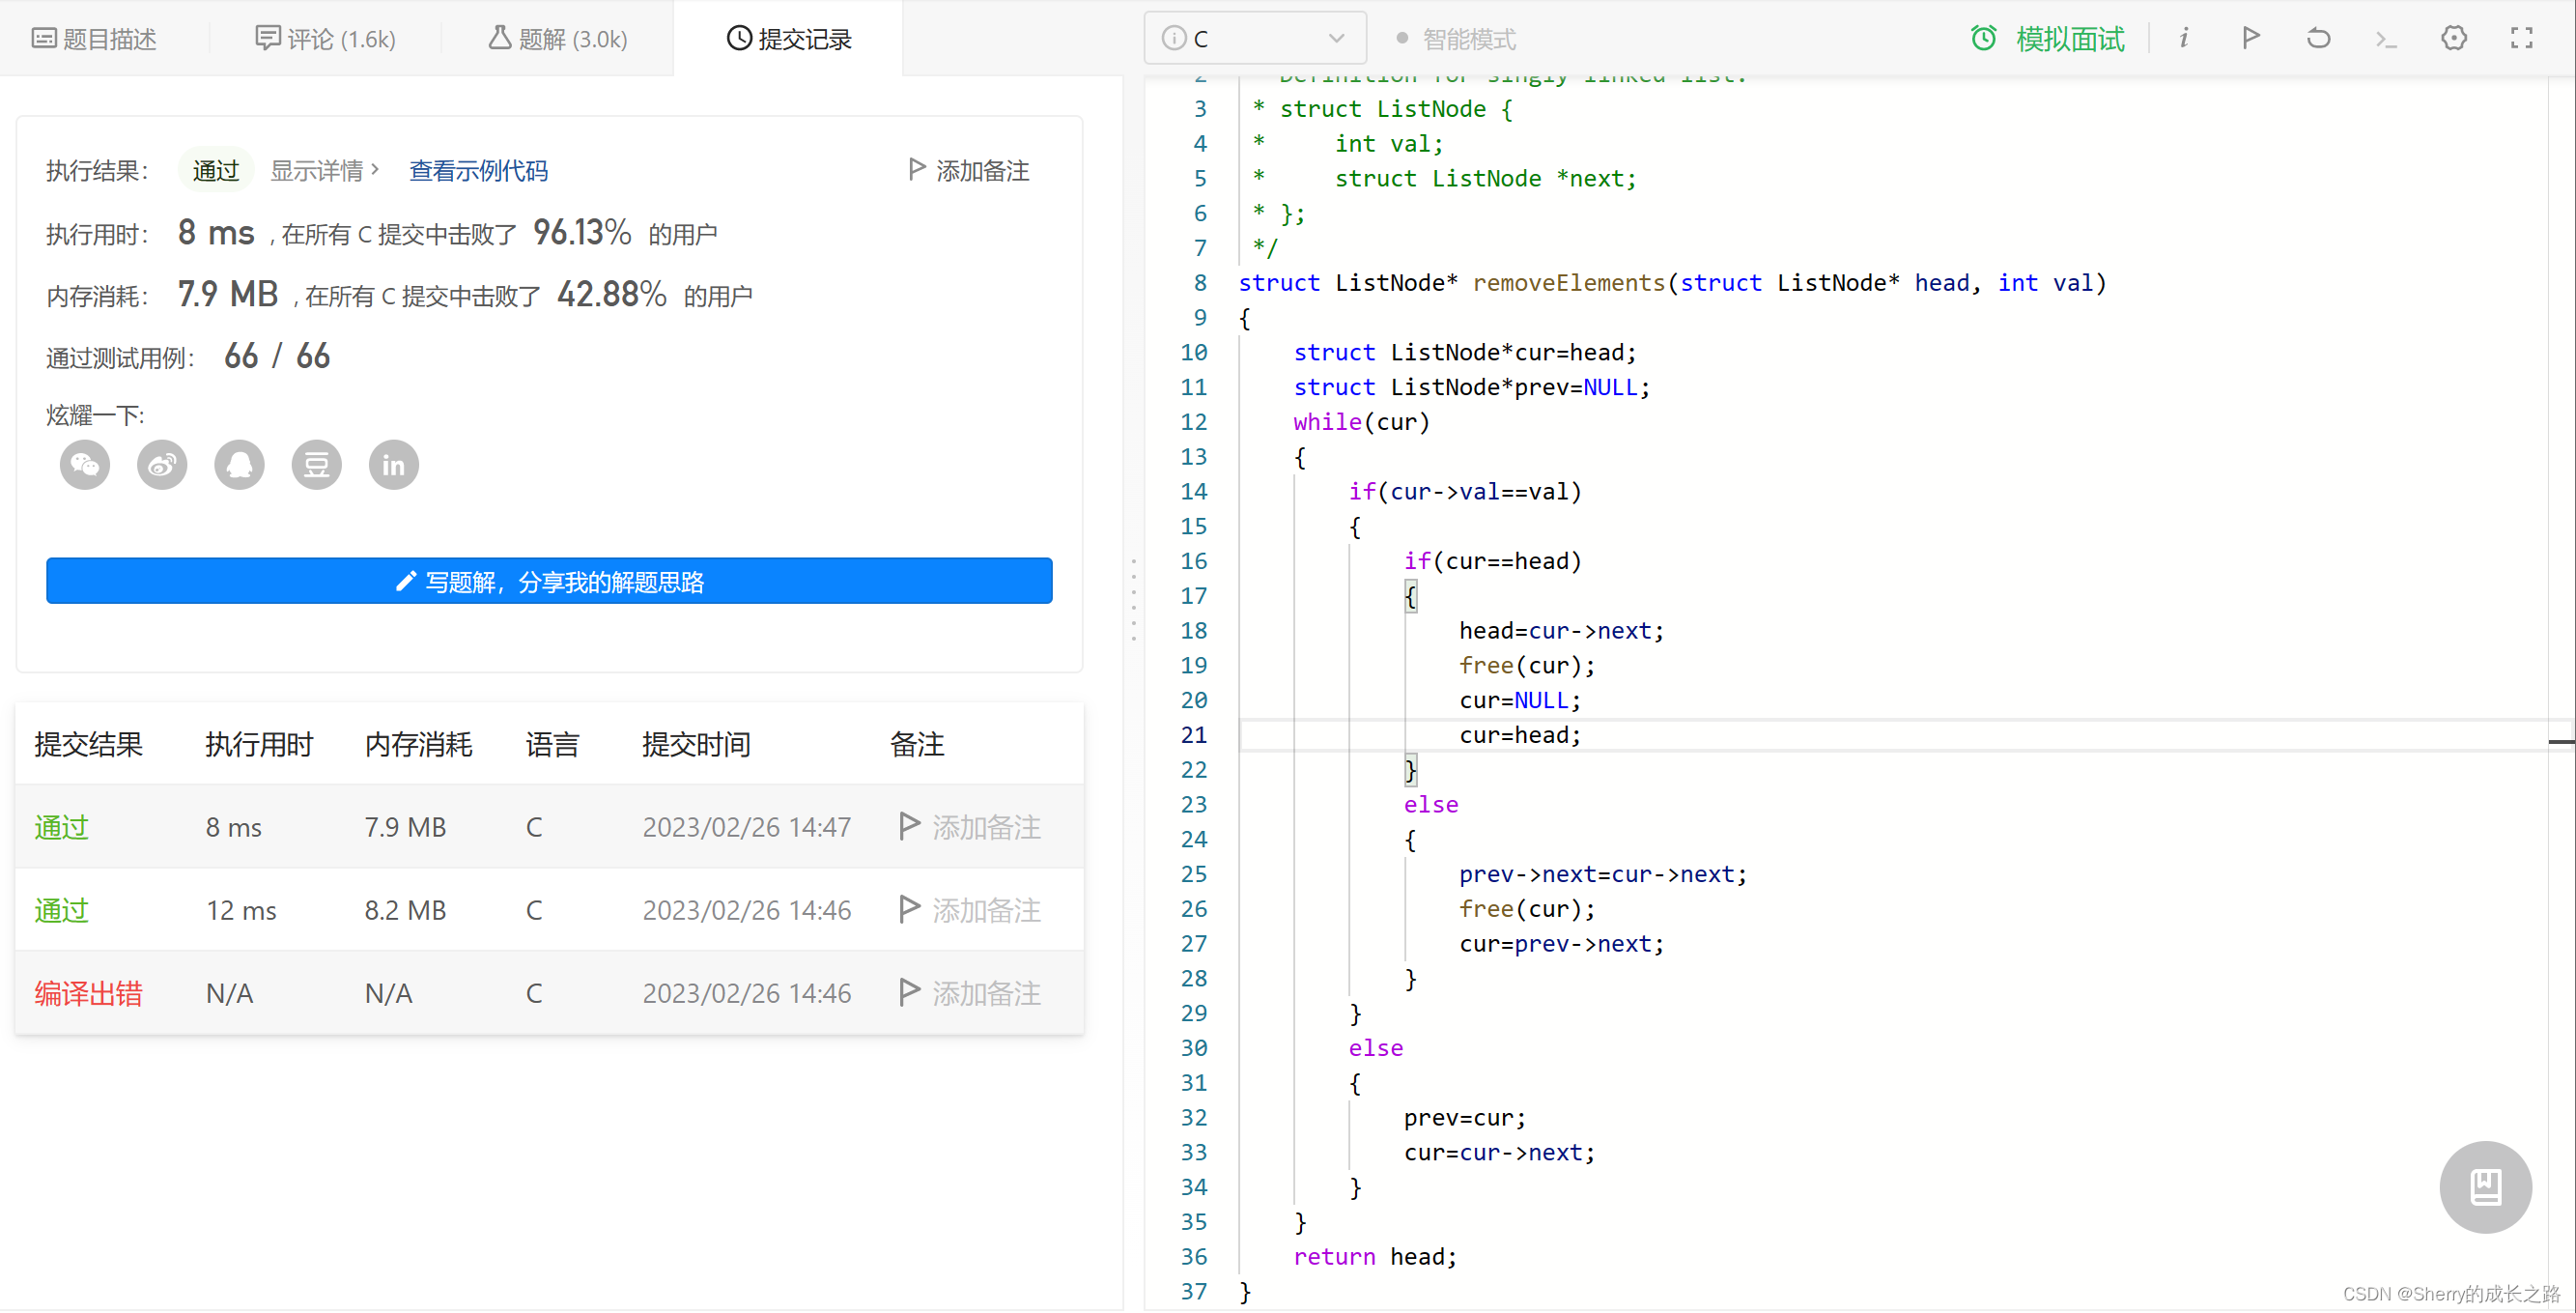
Task: Enter fullscreen editor mode
Action: 2521,38
